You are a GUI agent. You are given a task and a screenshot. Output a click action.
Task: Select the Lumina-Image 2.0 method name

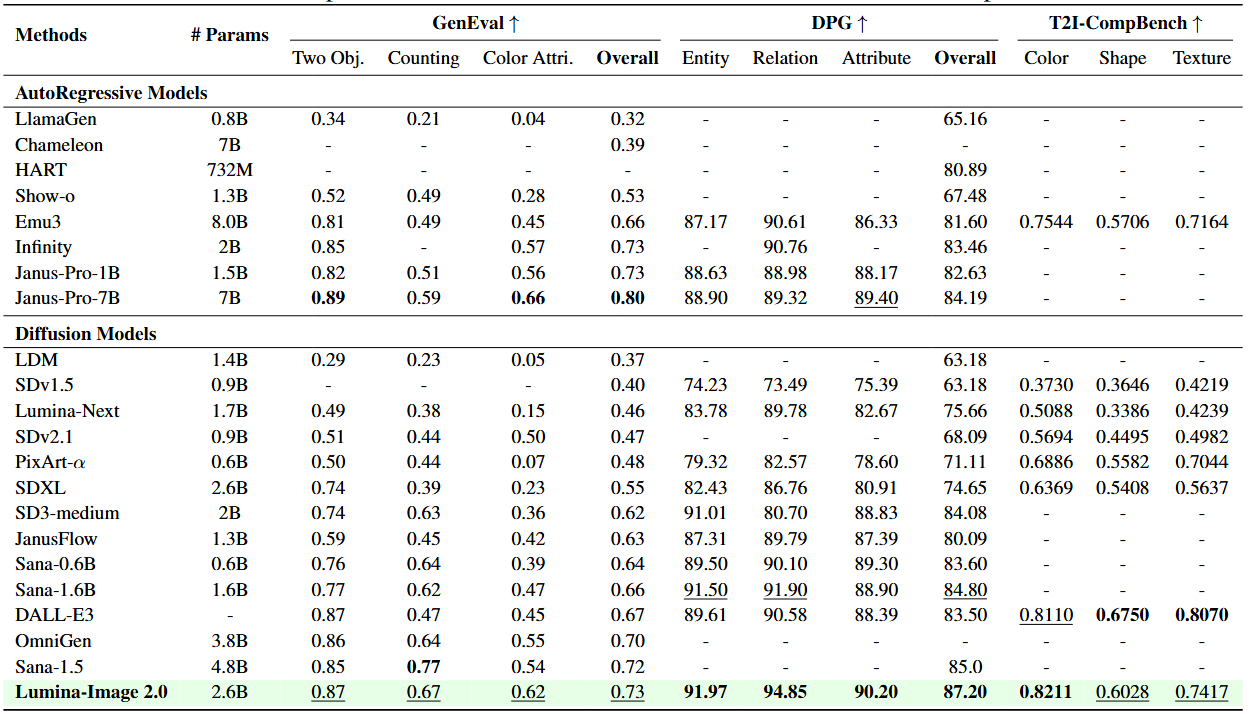tap(91, 692)
